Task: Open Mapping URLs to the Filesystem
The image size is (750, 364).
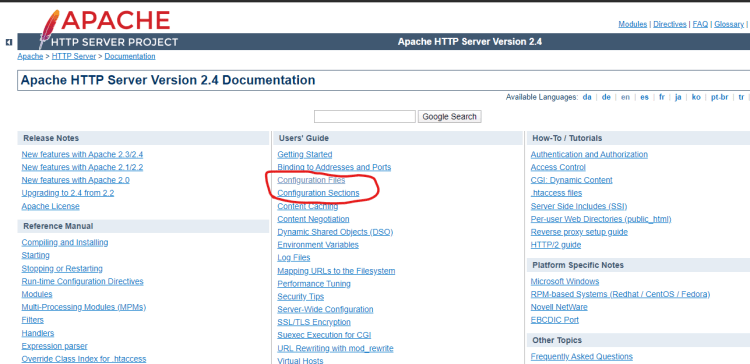Action: point(336,271)
